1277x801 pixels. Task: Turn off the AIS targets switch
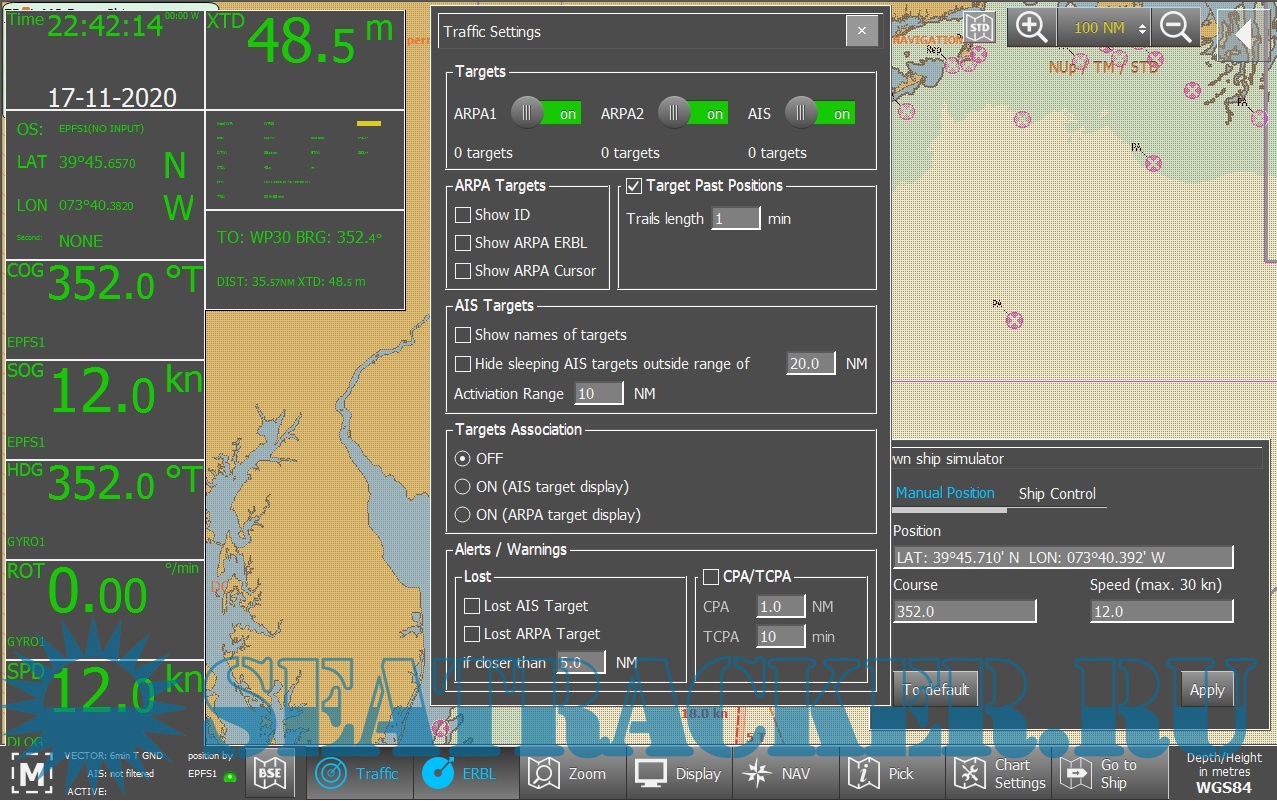tap(820, 114)
